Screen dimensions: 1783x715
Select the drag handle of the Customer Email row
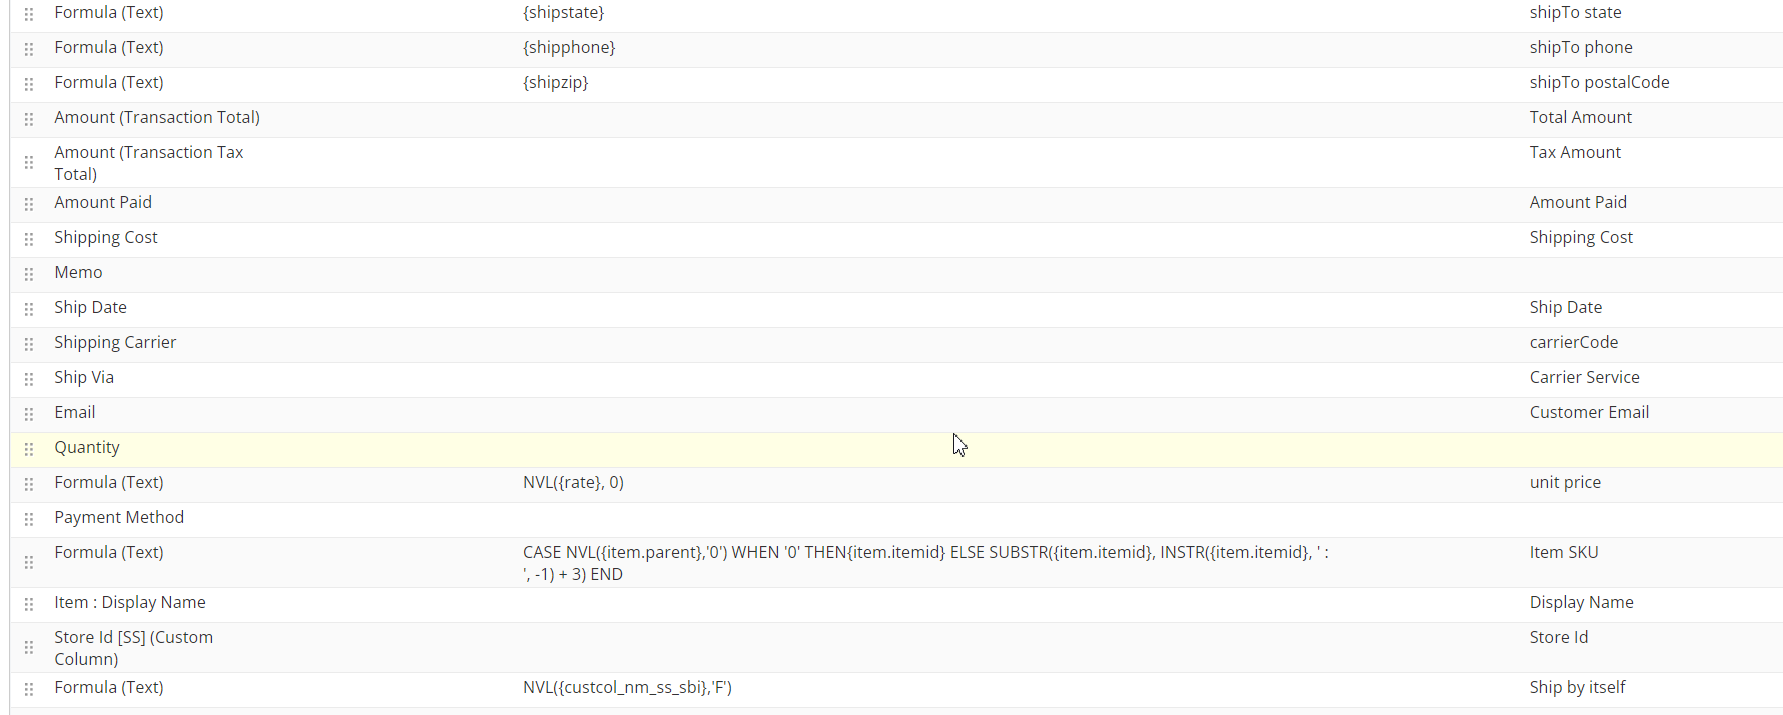point(29,414)
